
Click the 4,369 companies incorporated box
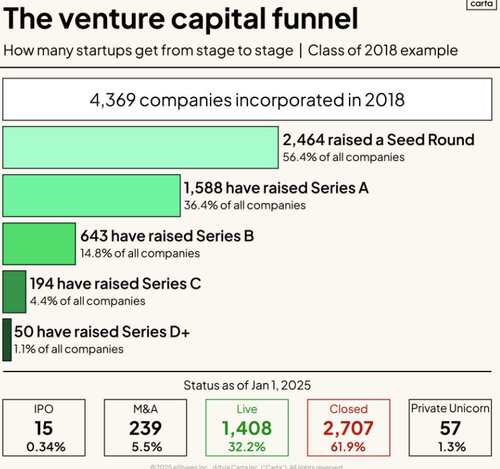(247, 99)
